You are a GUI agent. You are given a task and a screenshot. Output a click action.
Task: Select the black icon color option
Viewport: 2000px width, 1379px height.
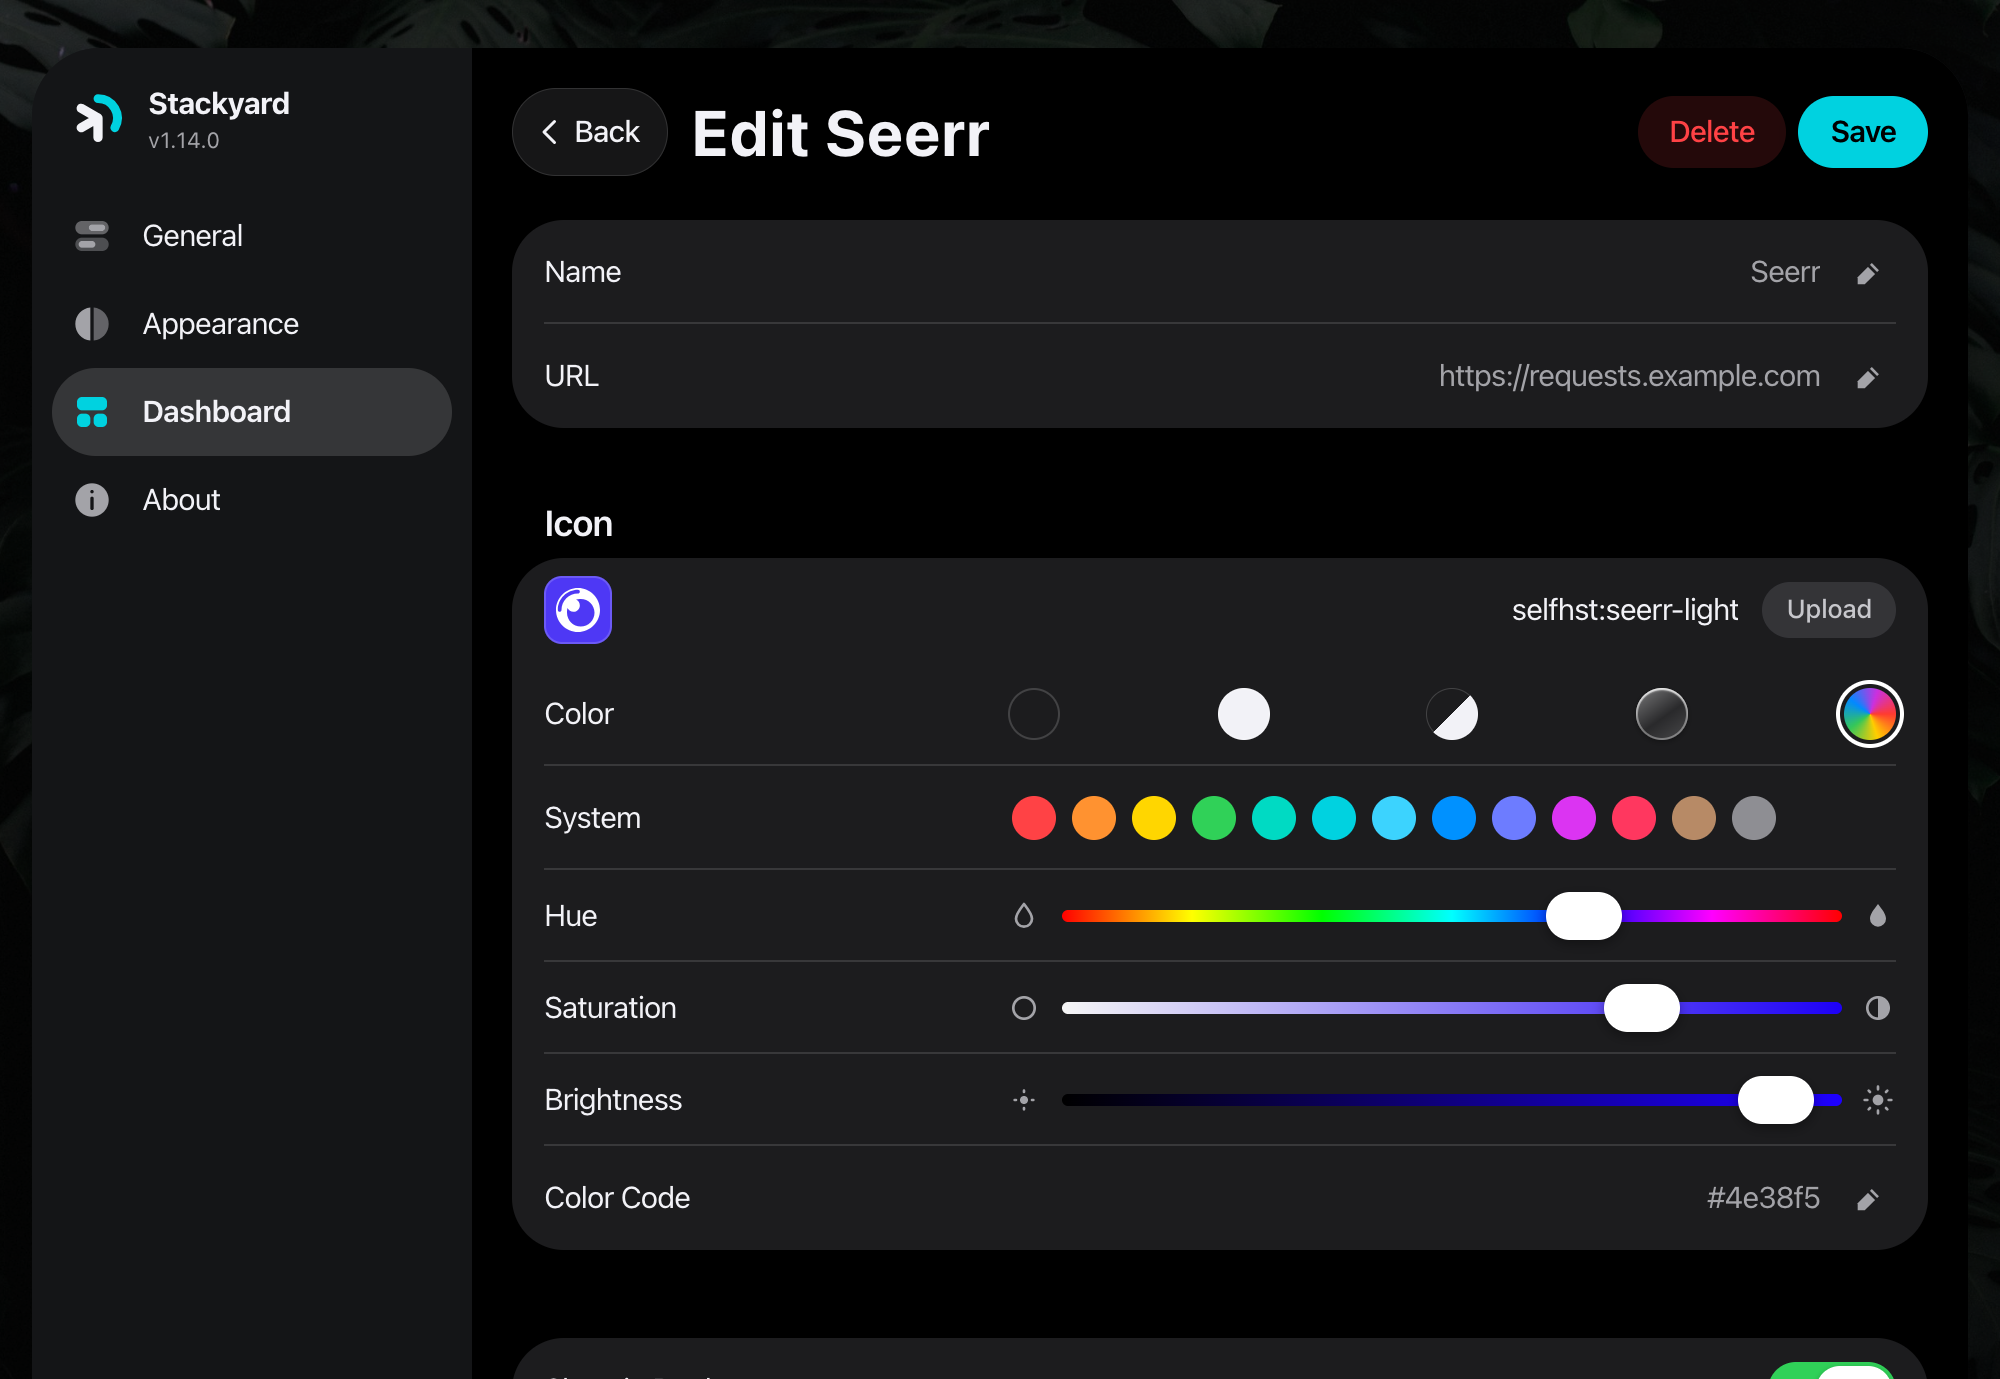click(x=1034, y=714)
